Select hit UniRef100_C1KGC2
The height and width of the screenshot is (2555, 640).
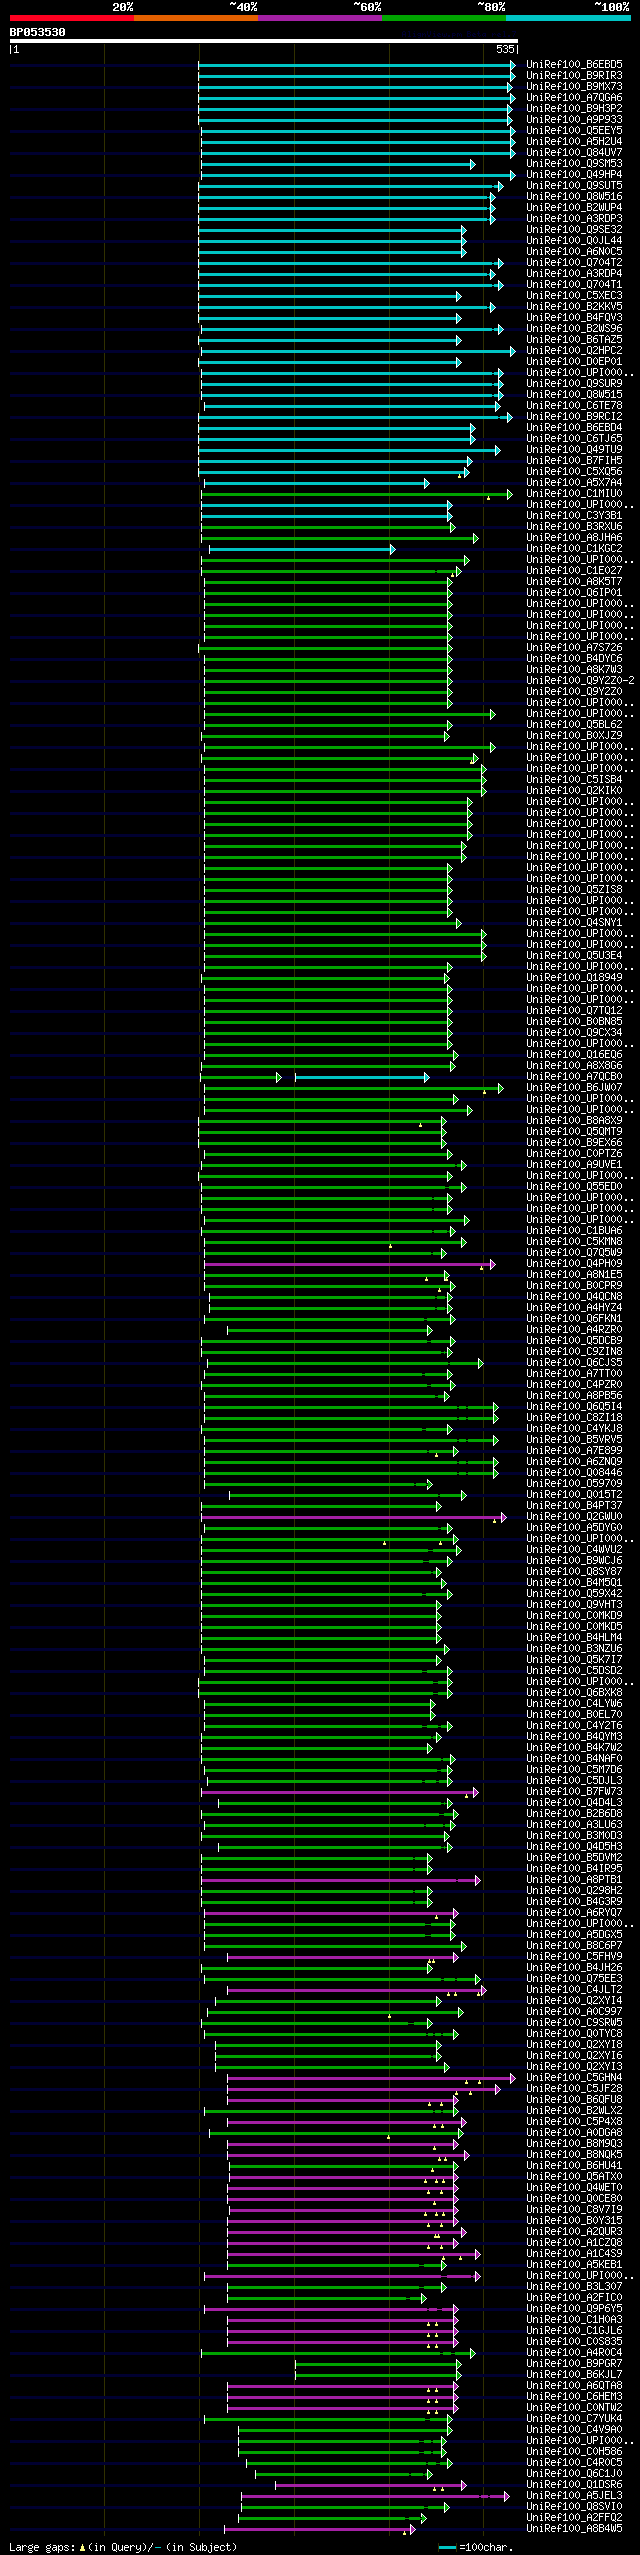574,549
